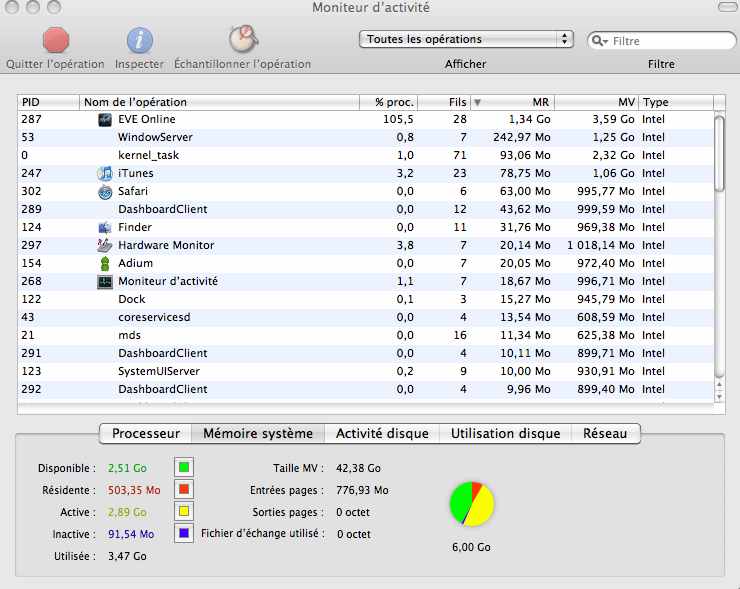This screenshot has height=589, width=740.
Task: Sort by Type column header
Action: click(676, 102)
